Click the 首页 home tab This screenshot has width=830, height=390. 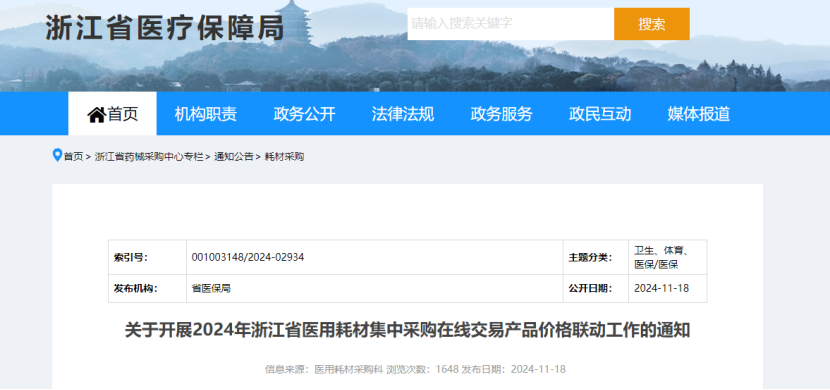tap(112, 114)
